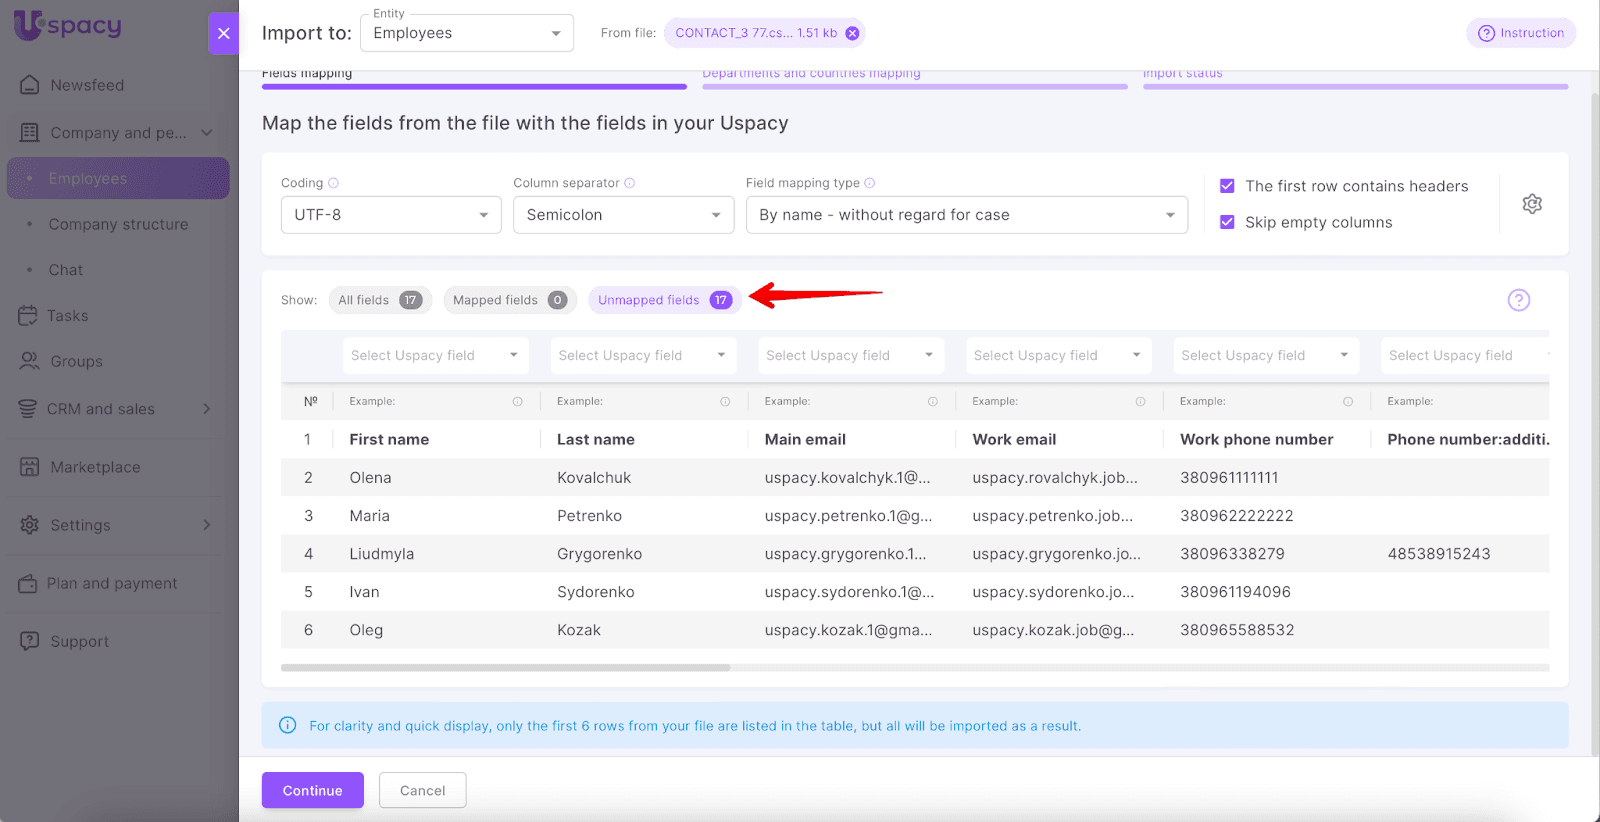1600x822 pixels.
Task: Switch to the All fields filter
Action: 379,300
